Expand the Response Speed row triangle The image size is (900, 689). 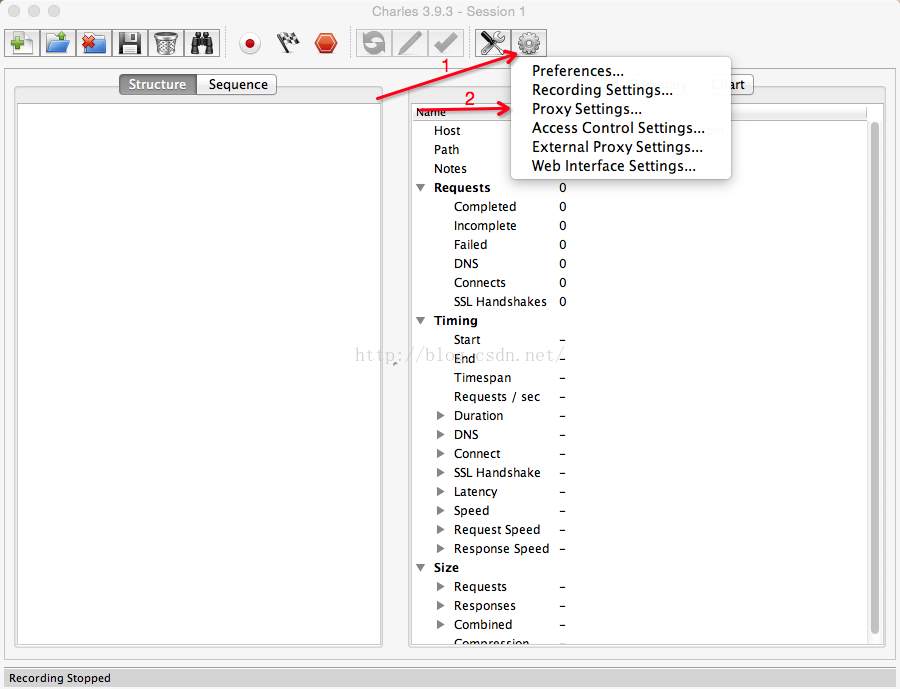(440, 548)
